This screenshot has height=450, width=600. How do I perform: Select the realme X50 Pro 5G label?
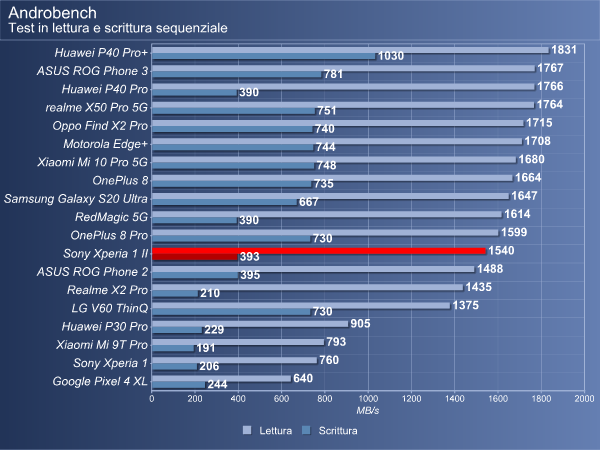pos(96,108)
